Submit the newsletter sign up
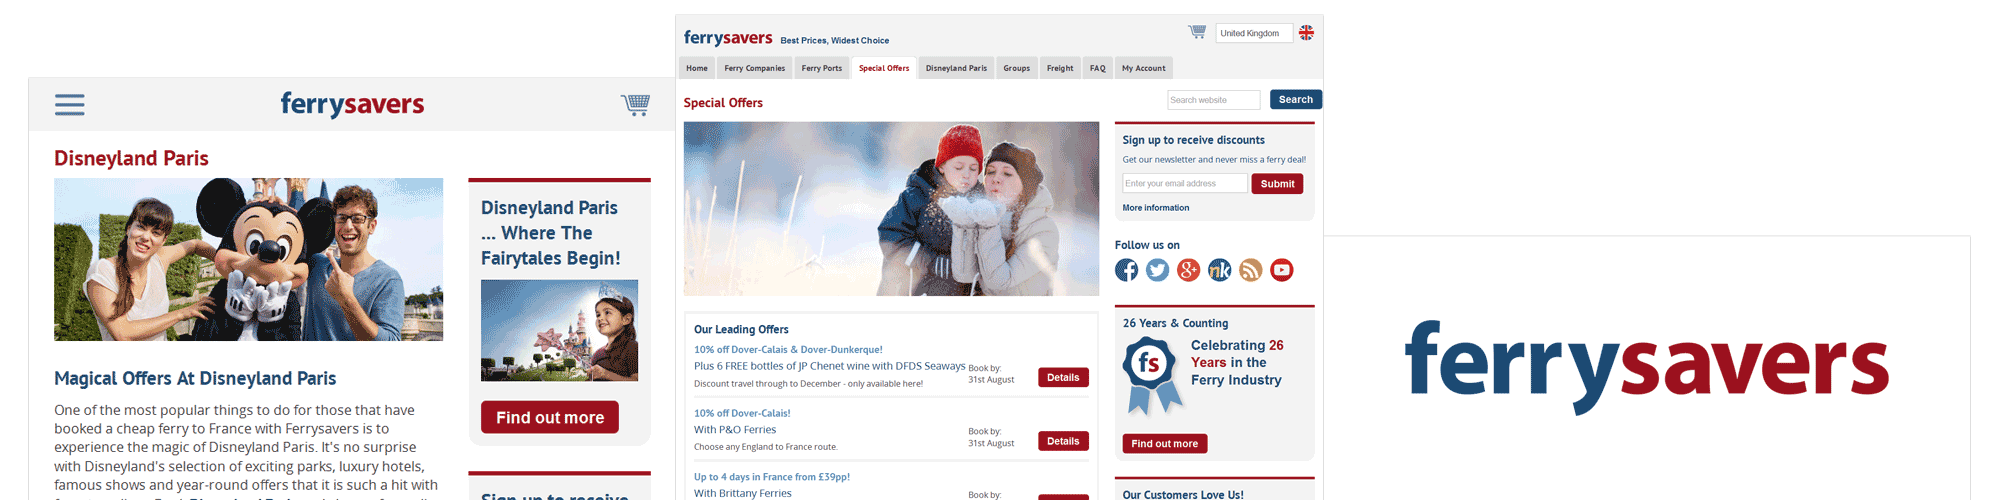 (x=1277, y=184)
